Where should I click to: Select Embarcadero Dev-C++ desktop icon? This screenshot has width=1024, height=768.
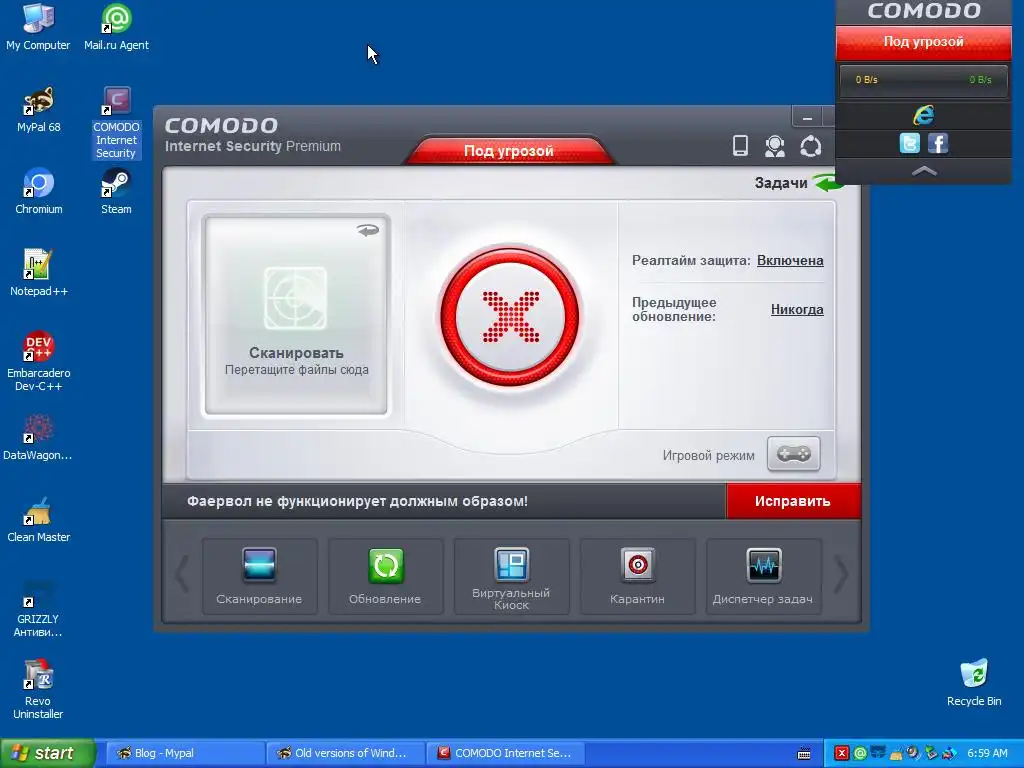pos(39,361)
